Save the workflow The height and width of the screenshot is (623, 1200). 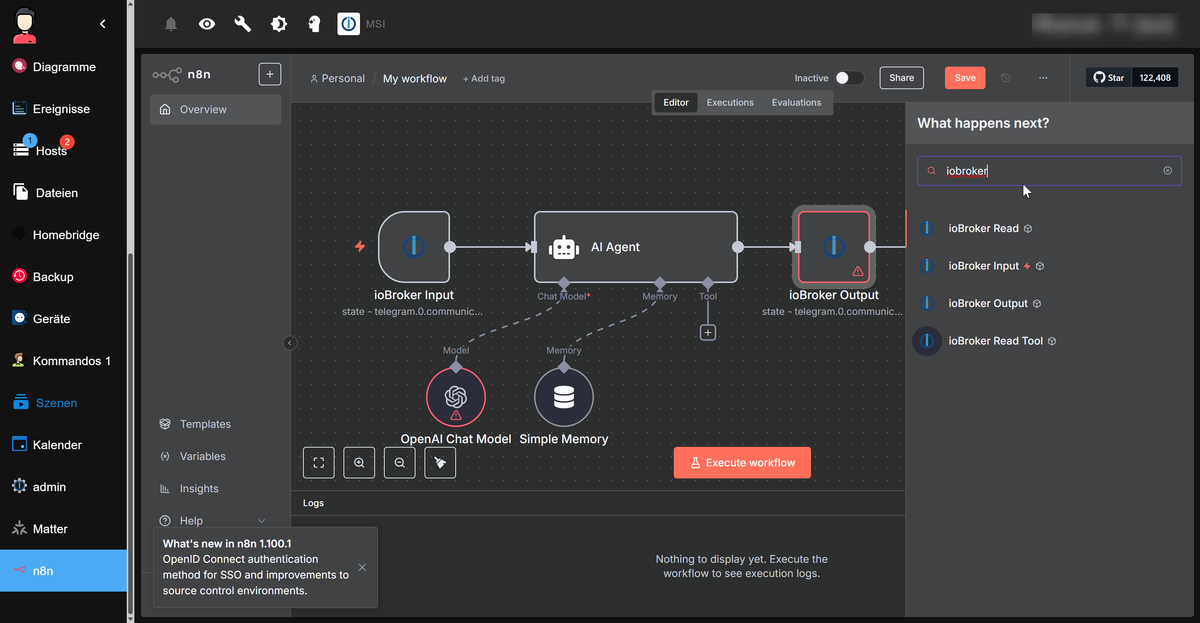965,78
